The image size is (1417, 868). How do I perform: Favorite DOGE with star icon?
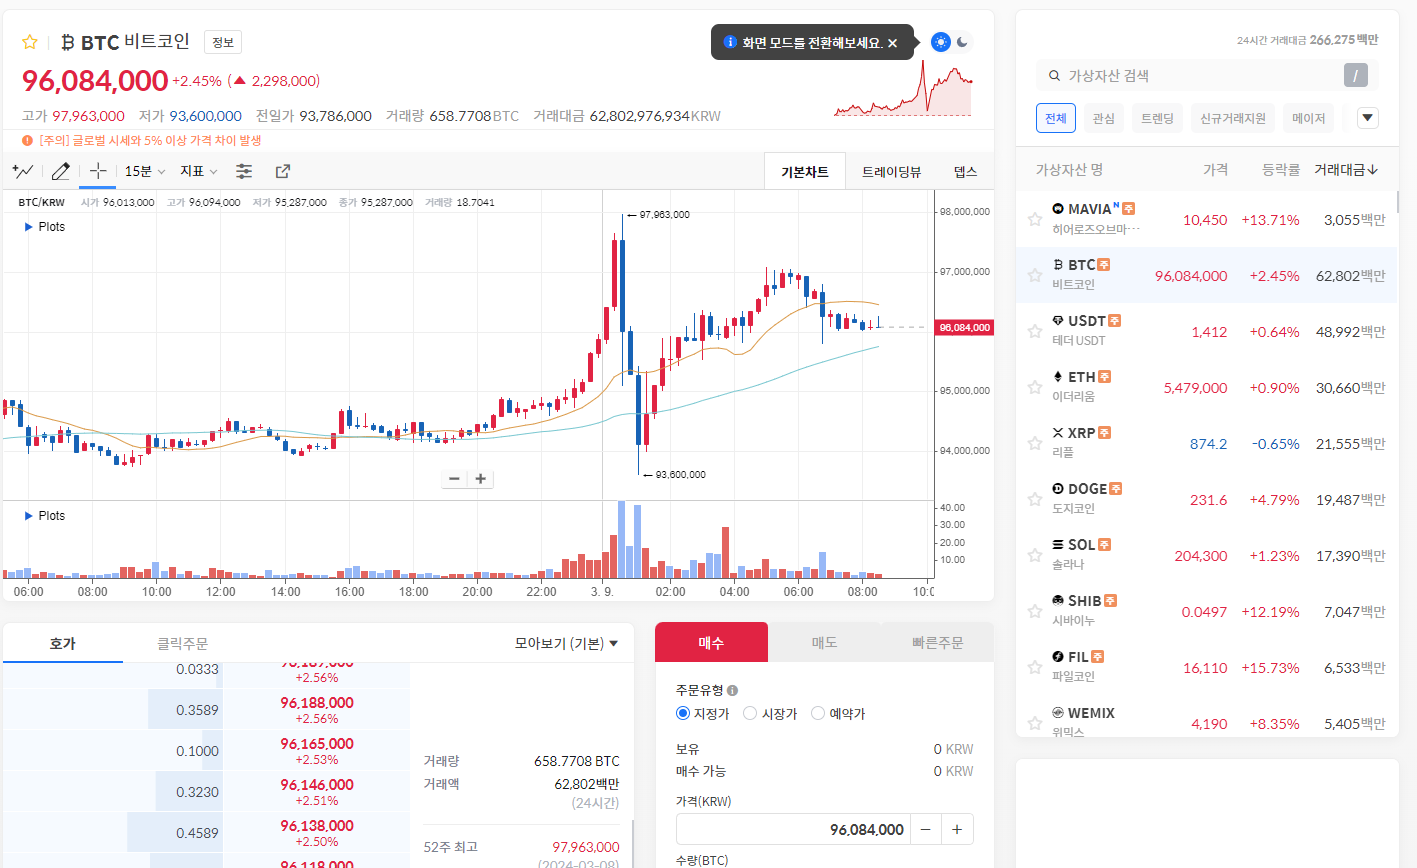[x=1035, y=499]
